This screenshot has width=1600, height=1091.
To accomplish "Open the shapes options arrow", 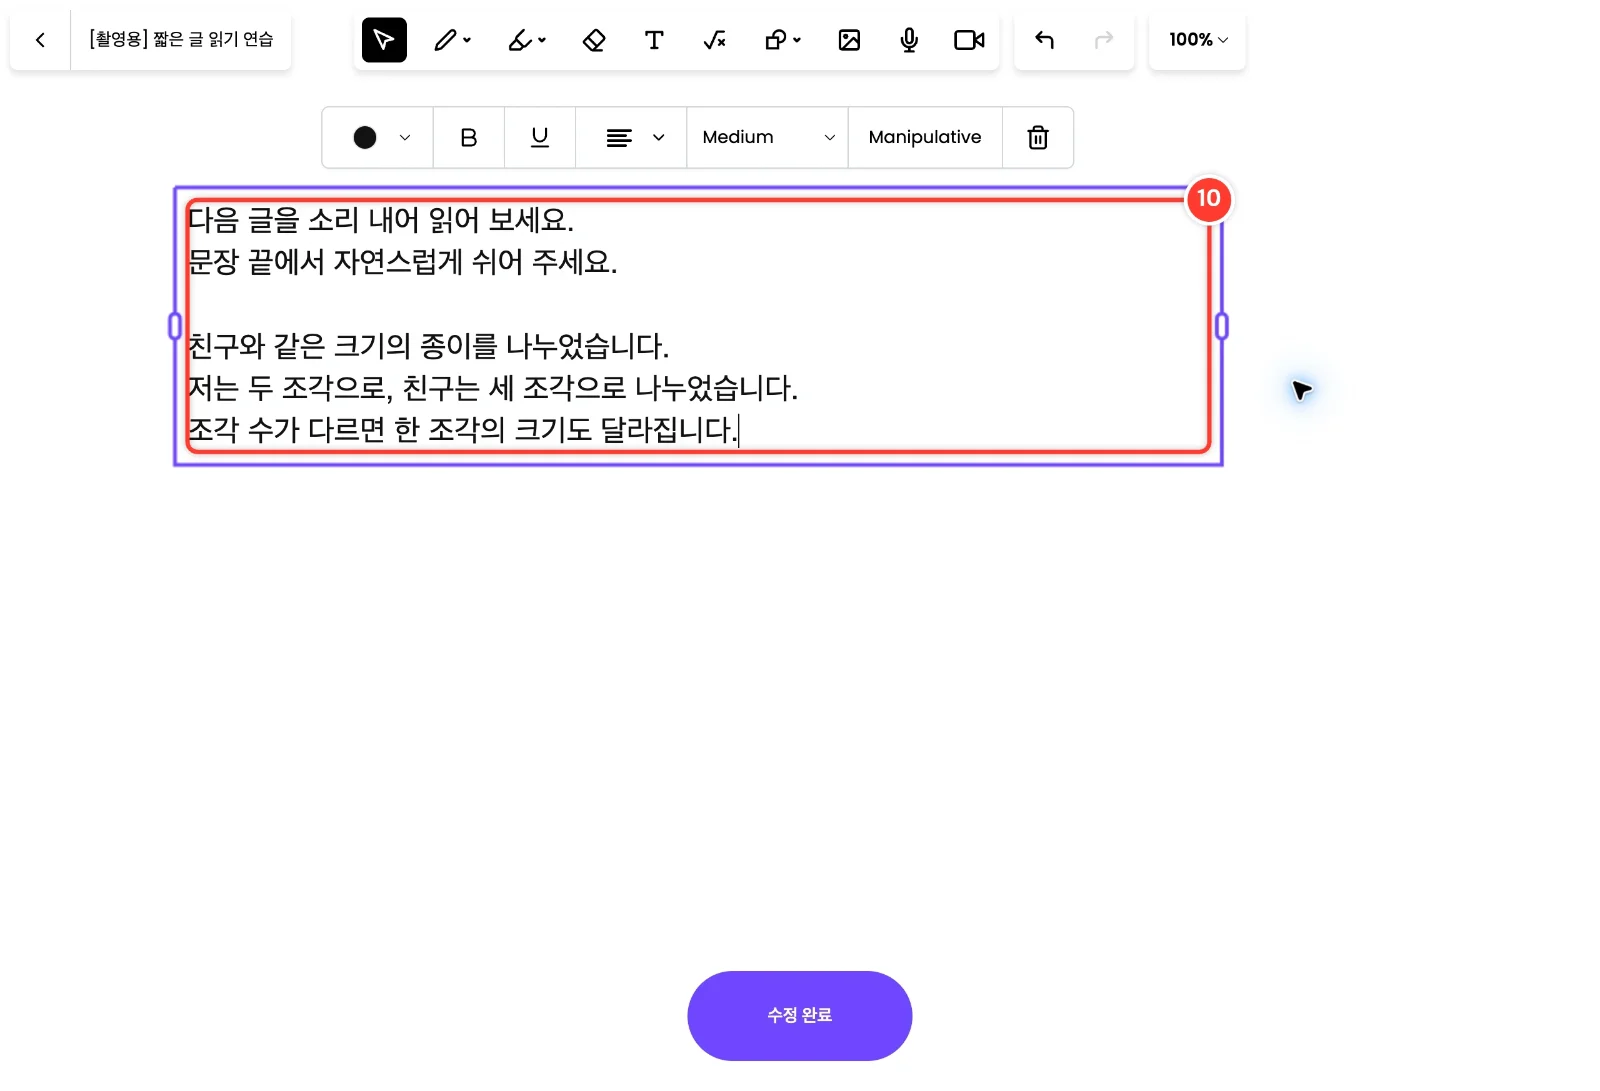I will 797,40.
